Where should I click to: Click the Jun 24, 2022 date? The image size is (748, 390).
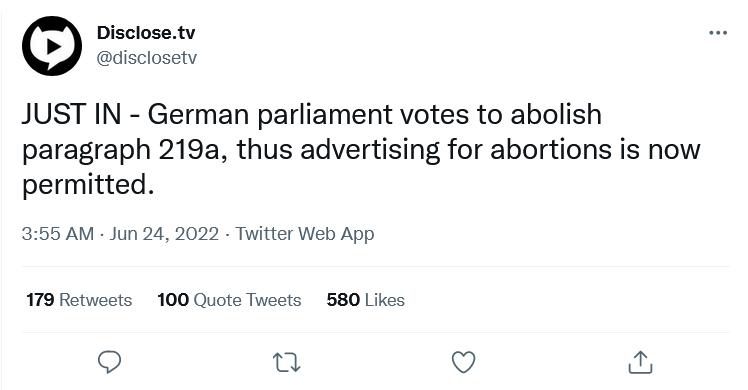click(164, 234)
